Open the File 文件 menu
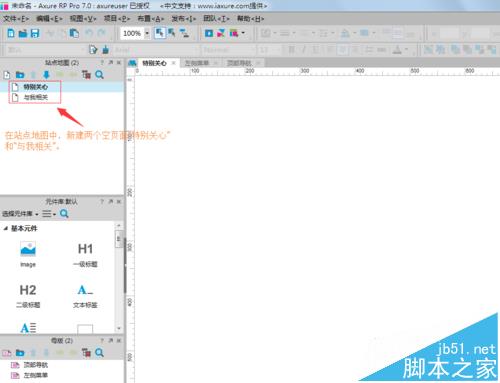Image resolution: width=500 pixels, height=383 pixels. (x=16, y=19)
